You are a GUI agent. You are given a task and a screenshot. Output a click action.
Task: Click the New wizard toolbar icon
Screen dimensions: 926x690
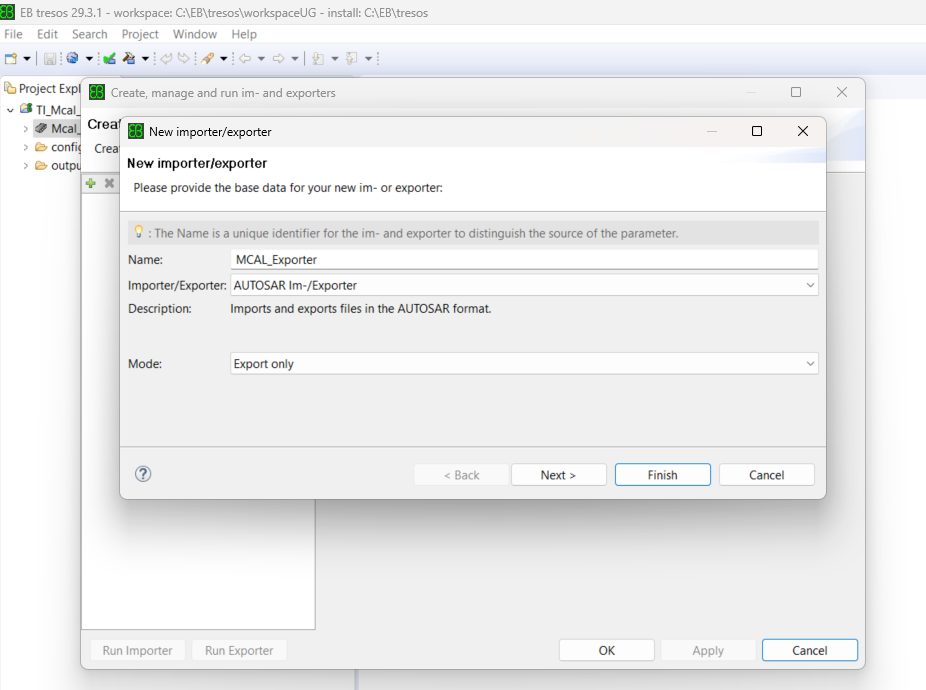pos(11,59)
